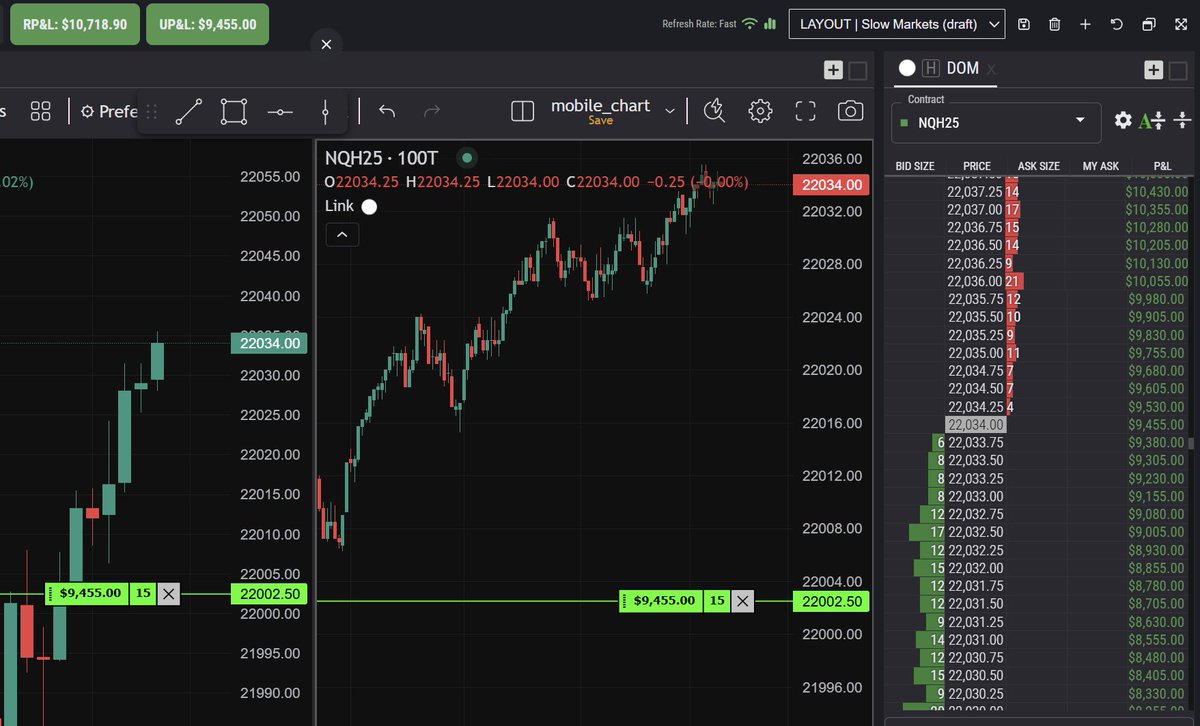Collapse the chart legend chevron

pyautogui.click(x=341, y=235)
